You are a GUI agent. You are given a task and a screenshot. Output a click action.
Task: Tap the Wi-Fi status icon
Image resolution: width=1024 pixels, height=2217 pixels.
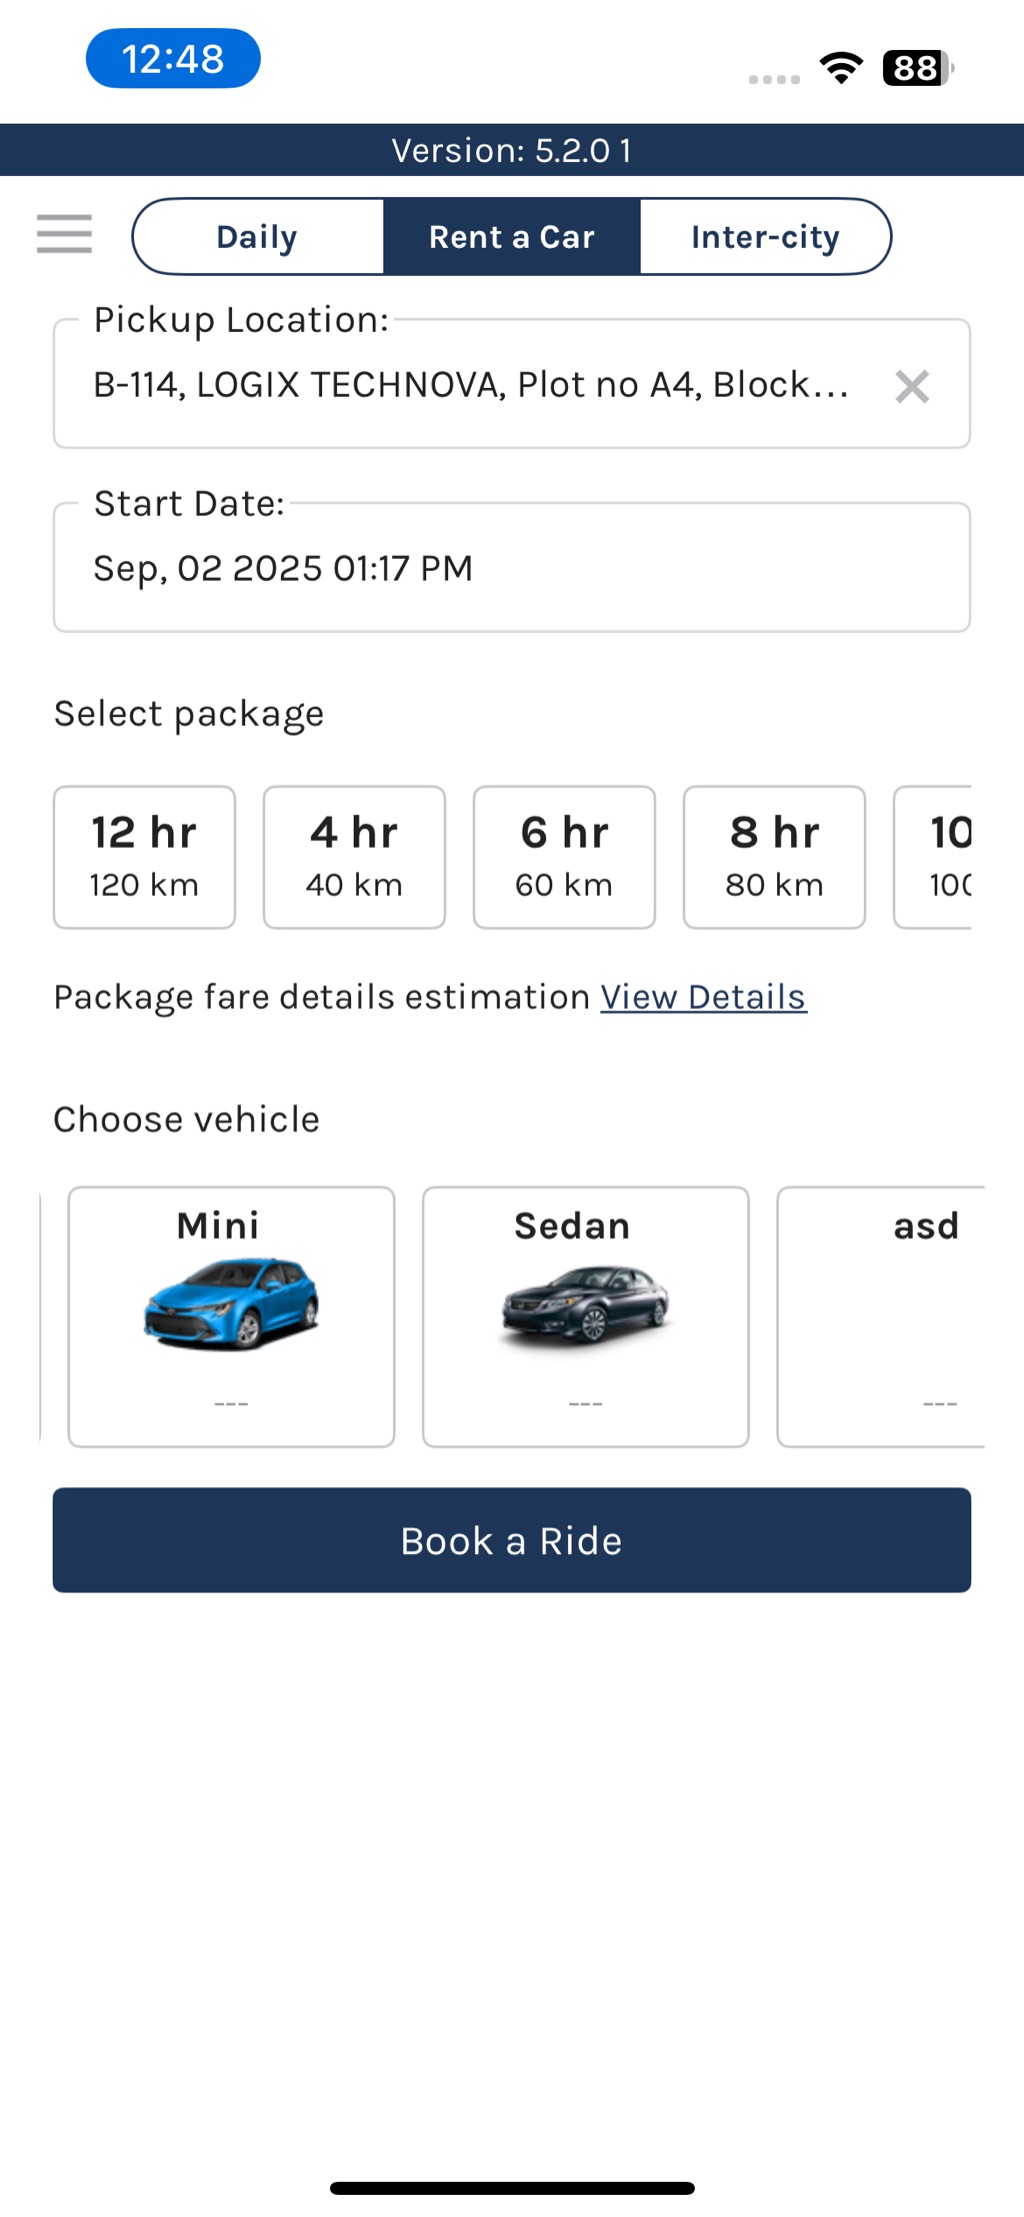pos(841,68)
